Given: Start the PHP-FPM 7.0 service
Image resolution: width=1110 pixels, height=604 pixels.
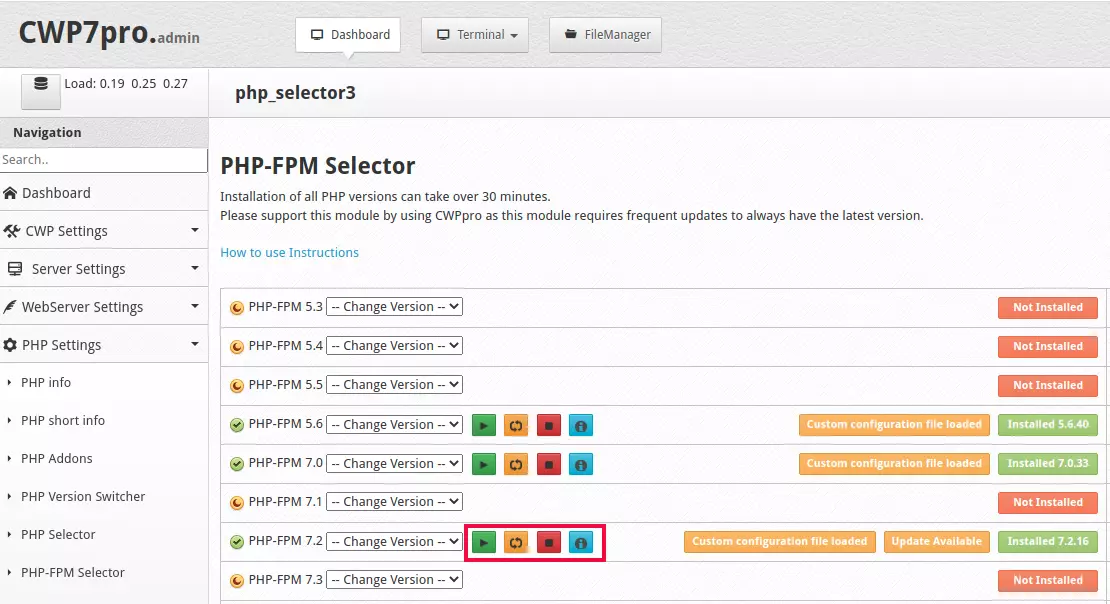Looking at the screenshot, I should click(x=484, y=464).
